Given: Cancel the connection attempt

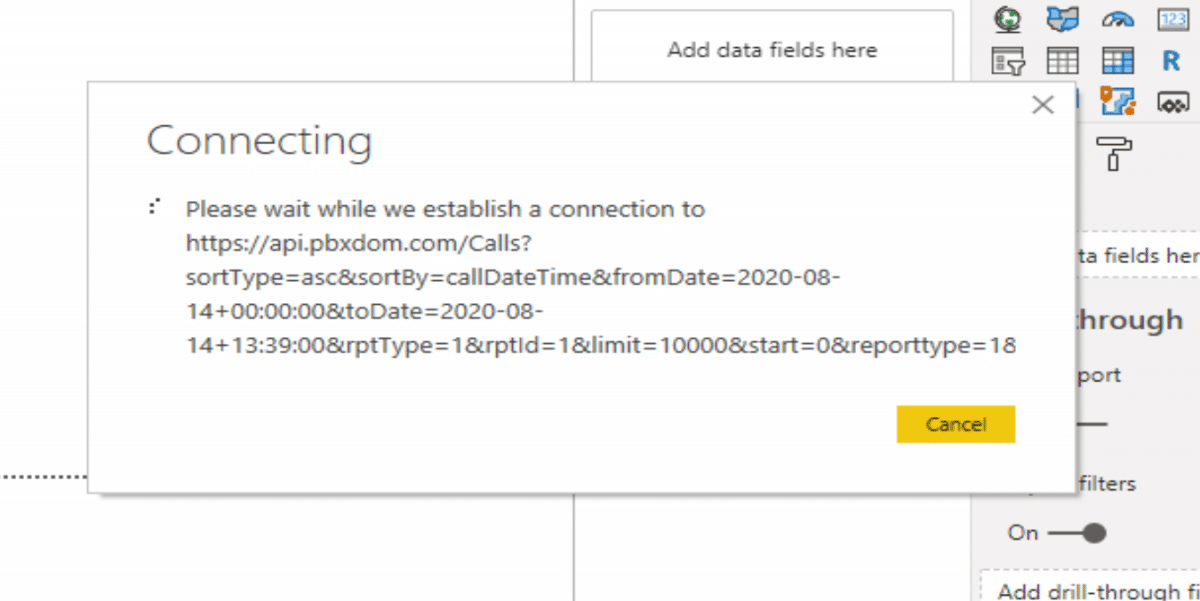Looking at the screenshot, I should 955,424.
